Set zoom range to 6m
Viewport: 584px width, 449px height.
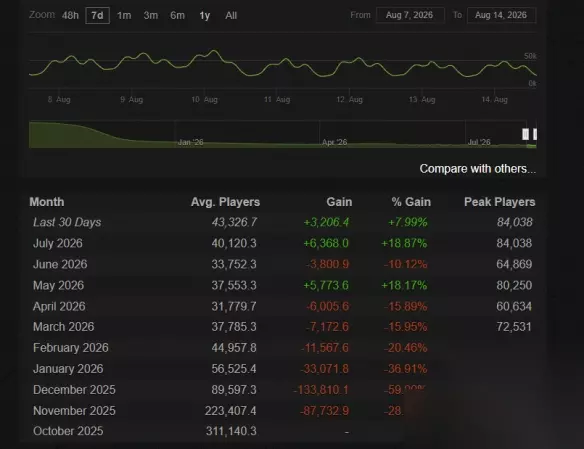[177, 16]
